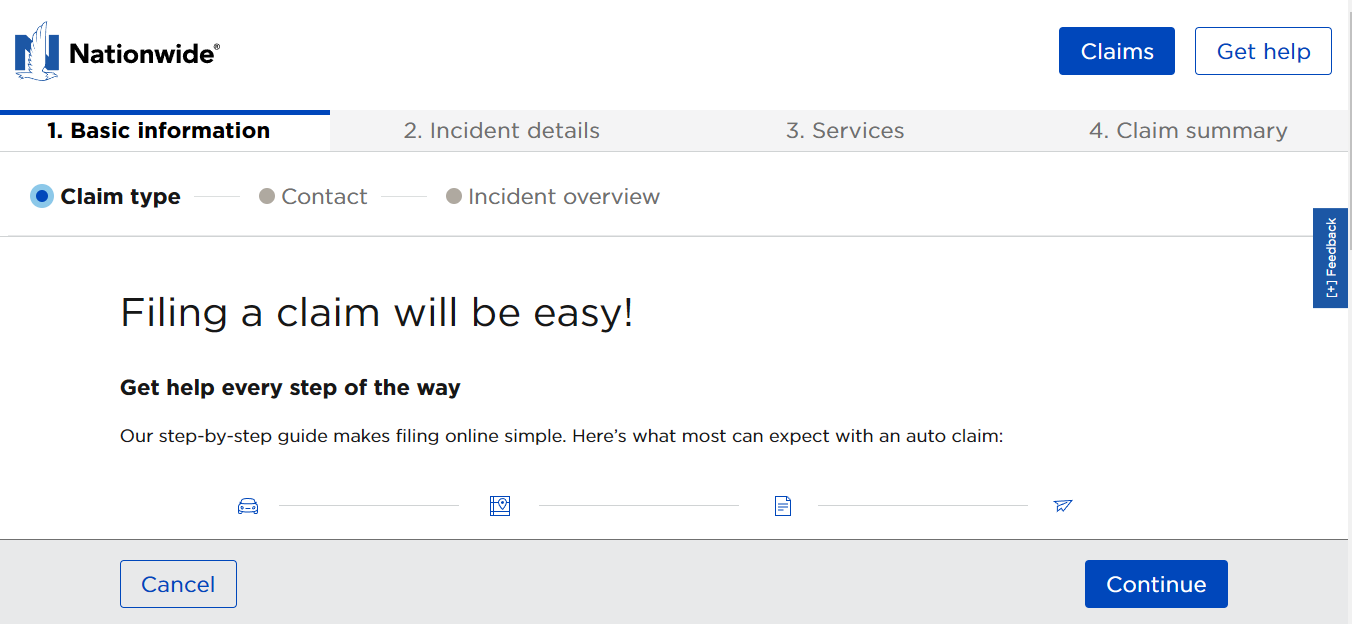Click the Nationwide eagle logo
Viewport: 1352px width, 624px height.
(x=37, y=51)
